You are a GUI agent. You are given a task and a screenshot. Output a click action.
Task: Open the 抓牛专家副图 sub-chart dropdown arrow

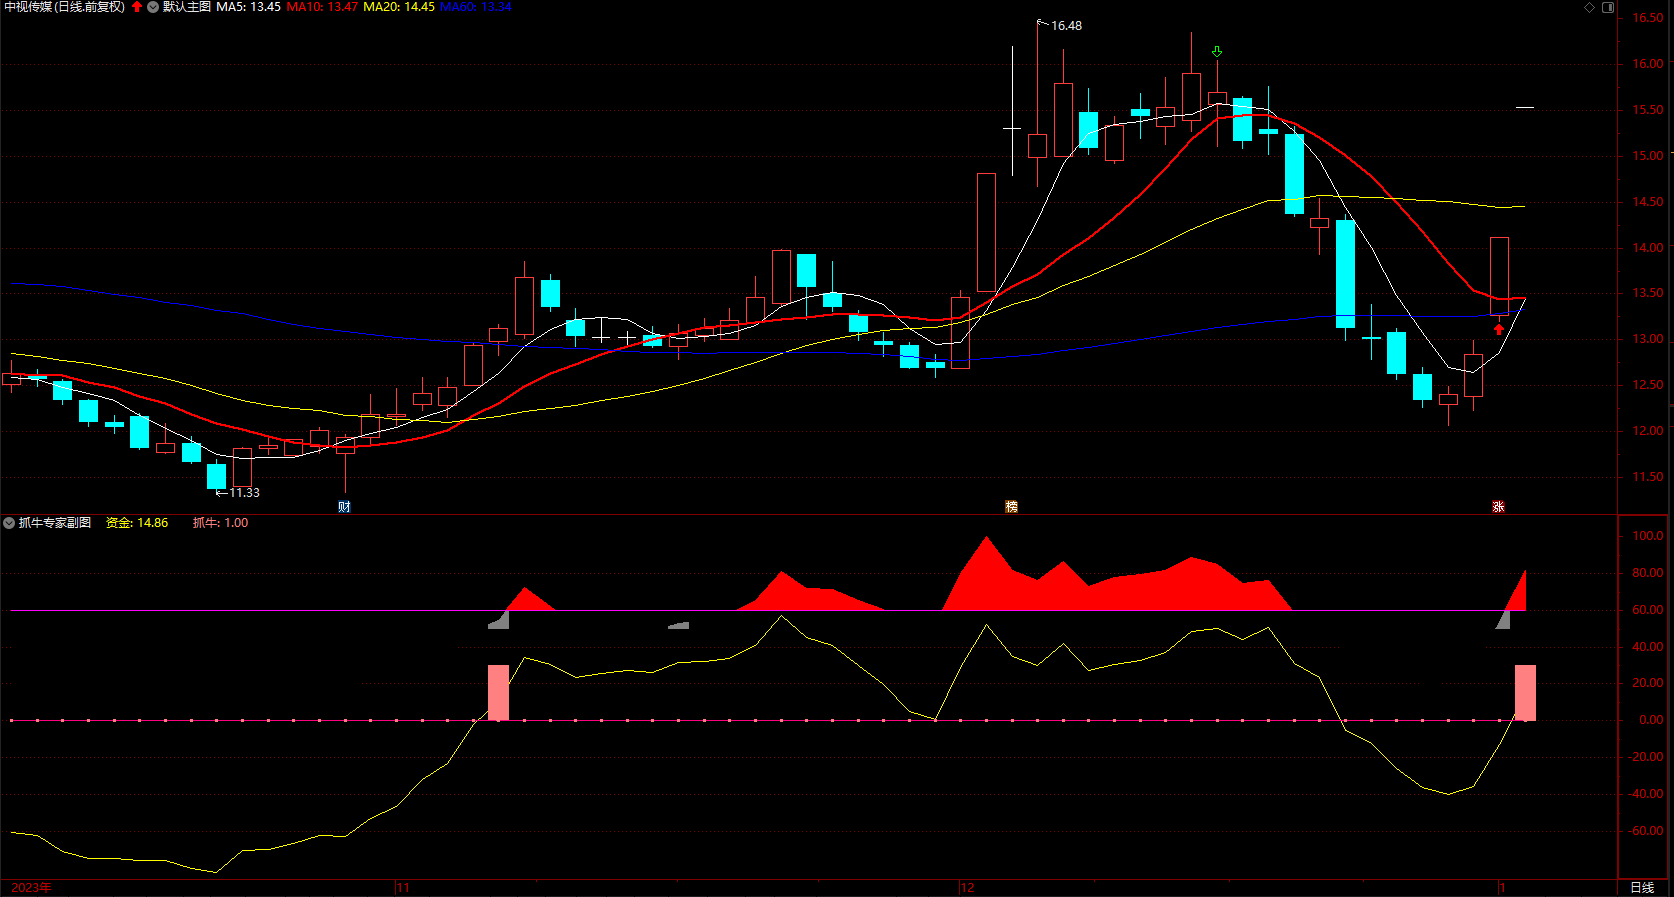click(9, 523)
